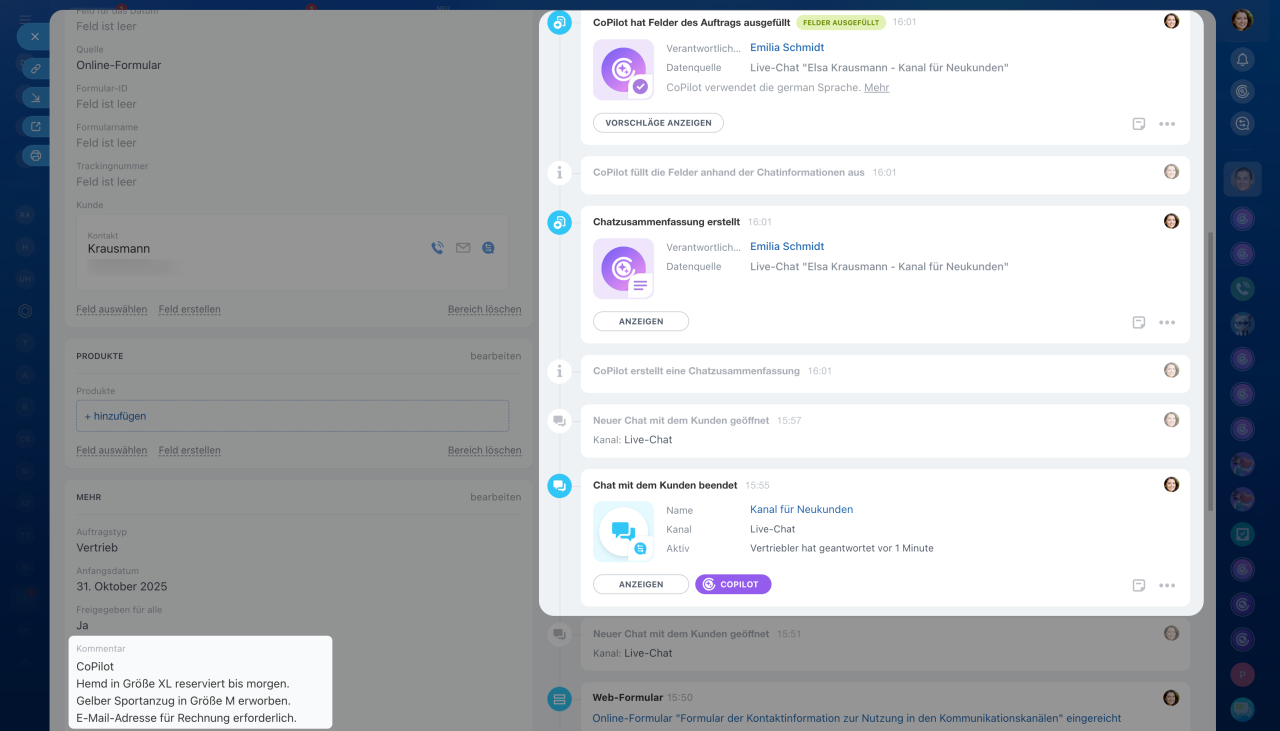Open notifications bell in right sidebar

coord(1242,60)
